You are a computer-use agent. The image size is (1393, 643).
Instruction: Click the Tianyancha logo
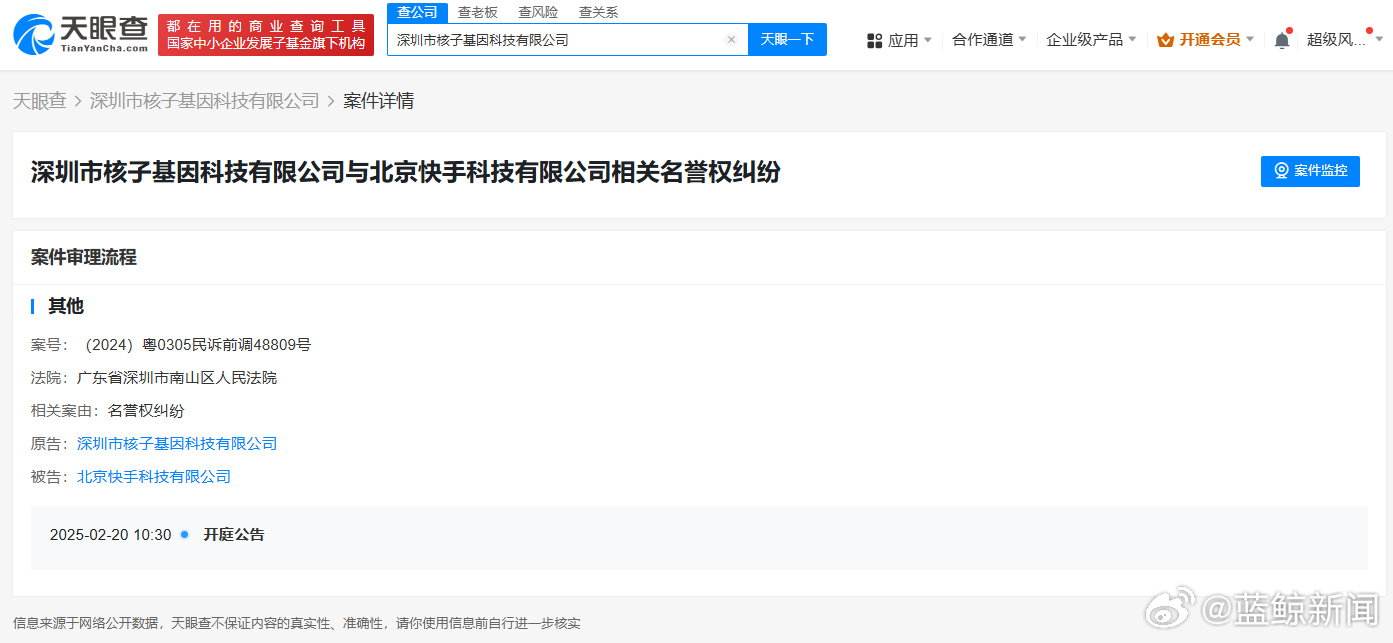point(80,34)
